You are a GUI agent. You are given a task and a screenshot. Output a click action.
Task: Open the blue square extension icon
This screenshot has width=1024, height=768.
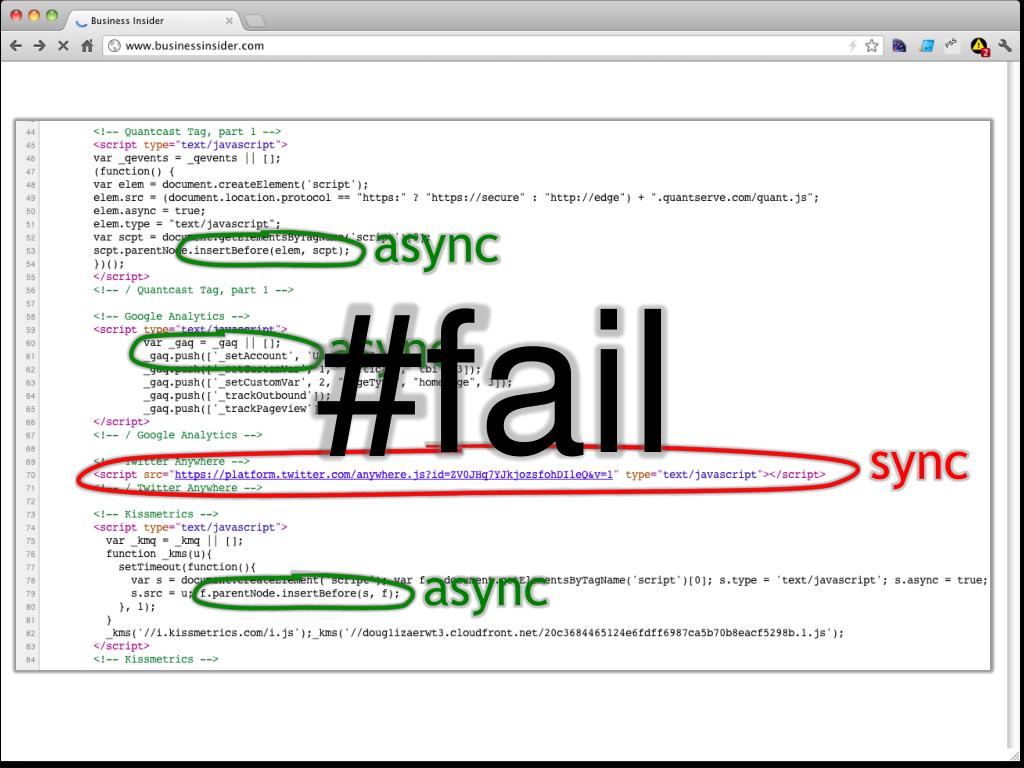[927, 46]
